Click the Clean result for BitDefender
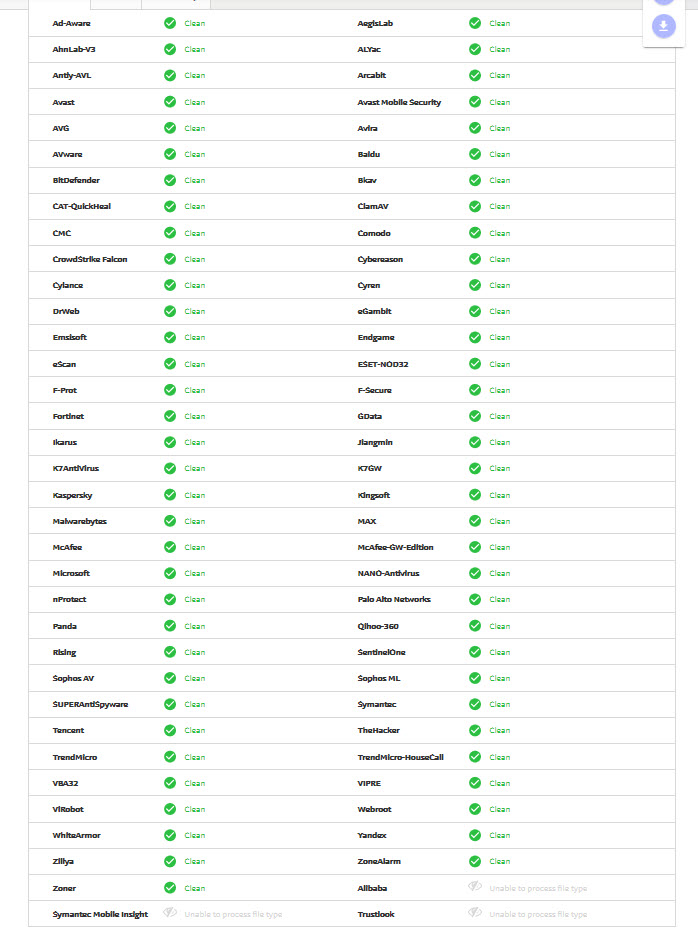The height and width of the screenshot is (942, 698). click(195, 180)
